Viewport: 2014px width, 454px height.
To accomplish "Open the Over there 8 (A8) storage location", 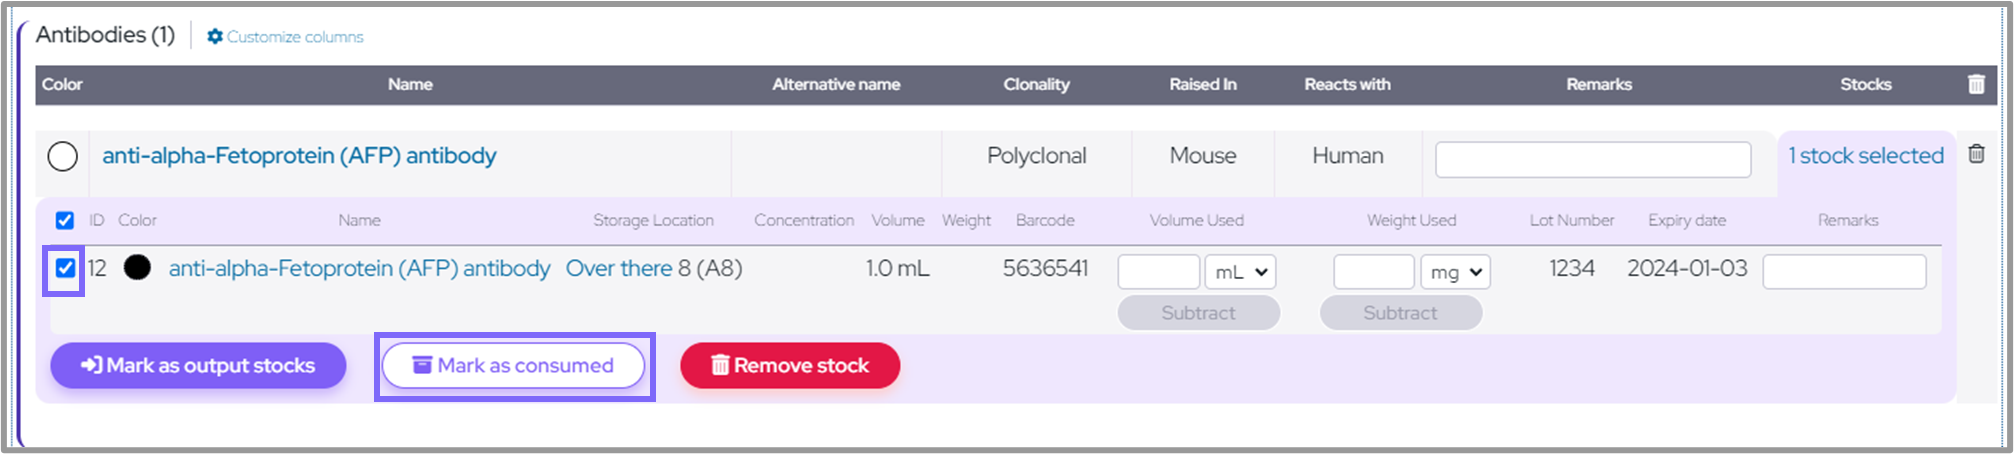I will point(653,268).
